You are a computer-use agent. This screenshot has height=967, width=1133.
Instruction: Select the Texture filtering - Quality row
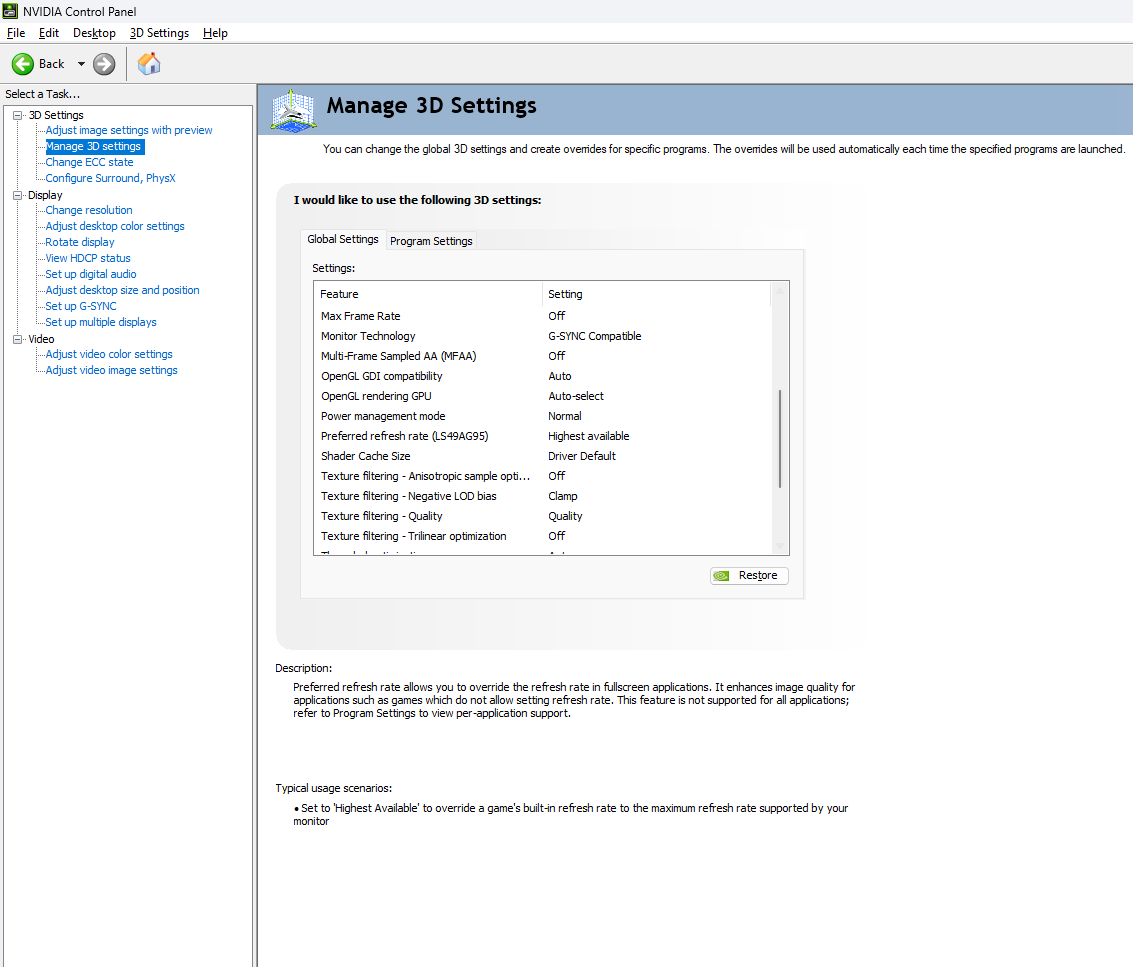[543, 516]
